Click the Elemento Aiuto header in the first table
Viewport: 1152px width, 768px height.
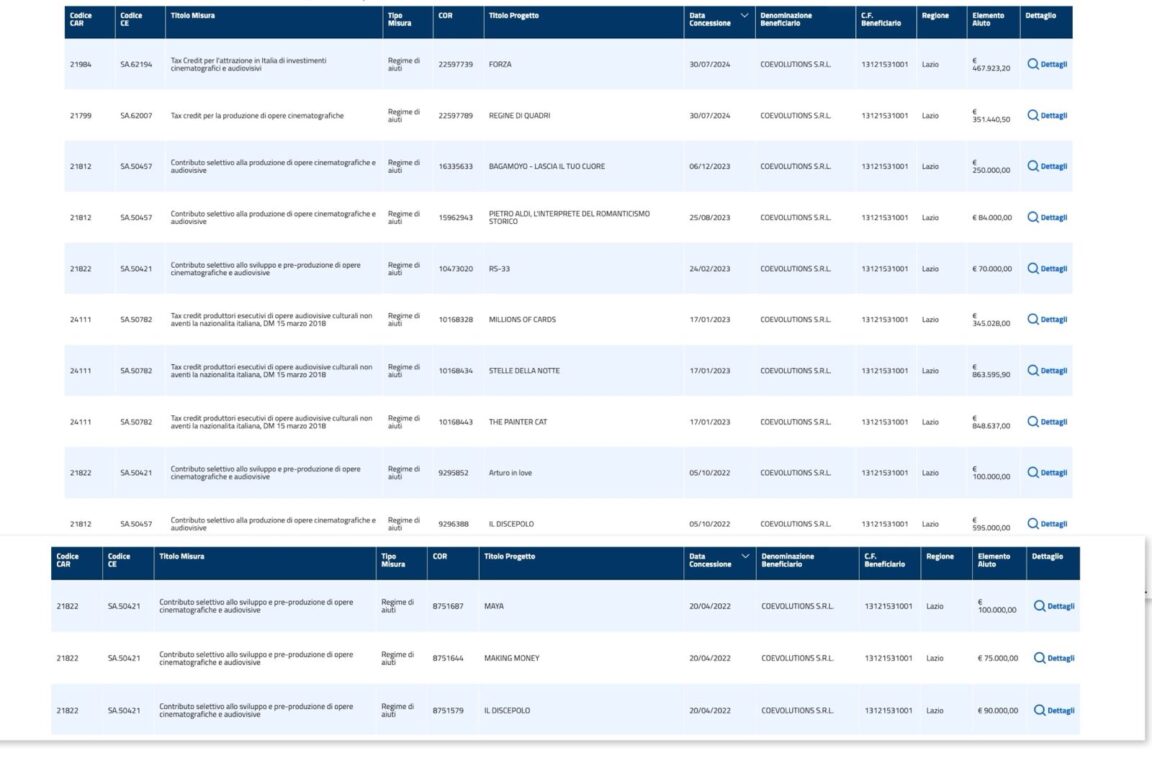click(x=987, y=19)
